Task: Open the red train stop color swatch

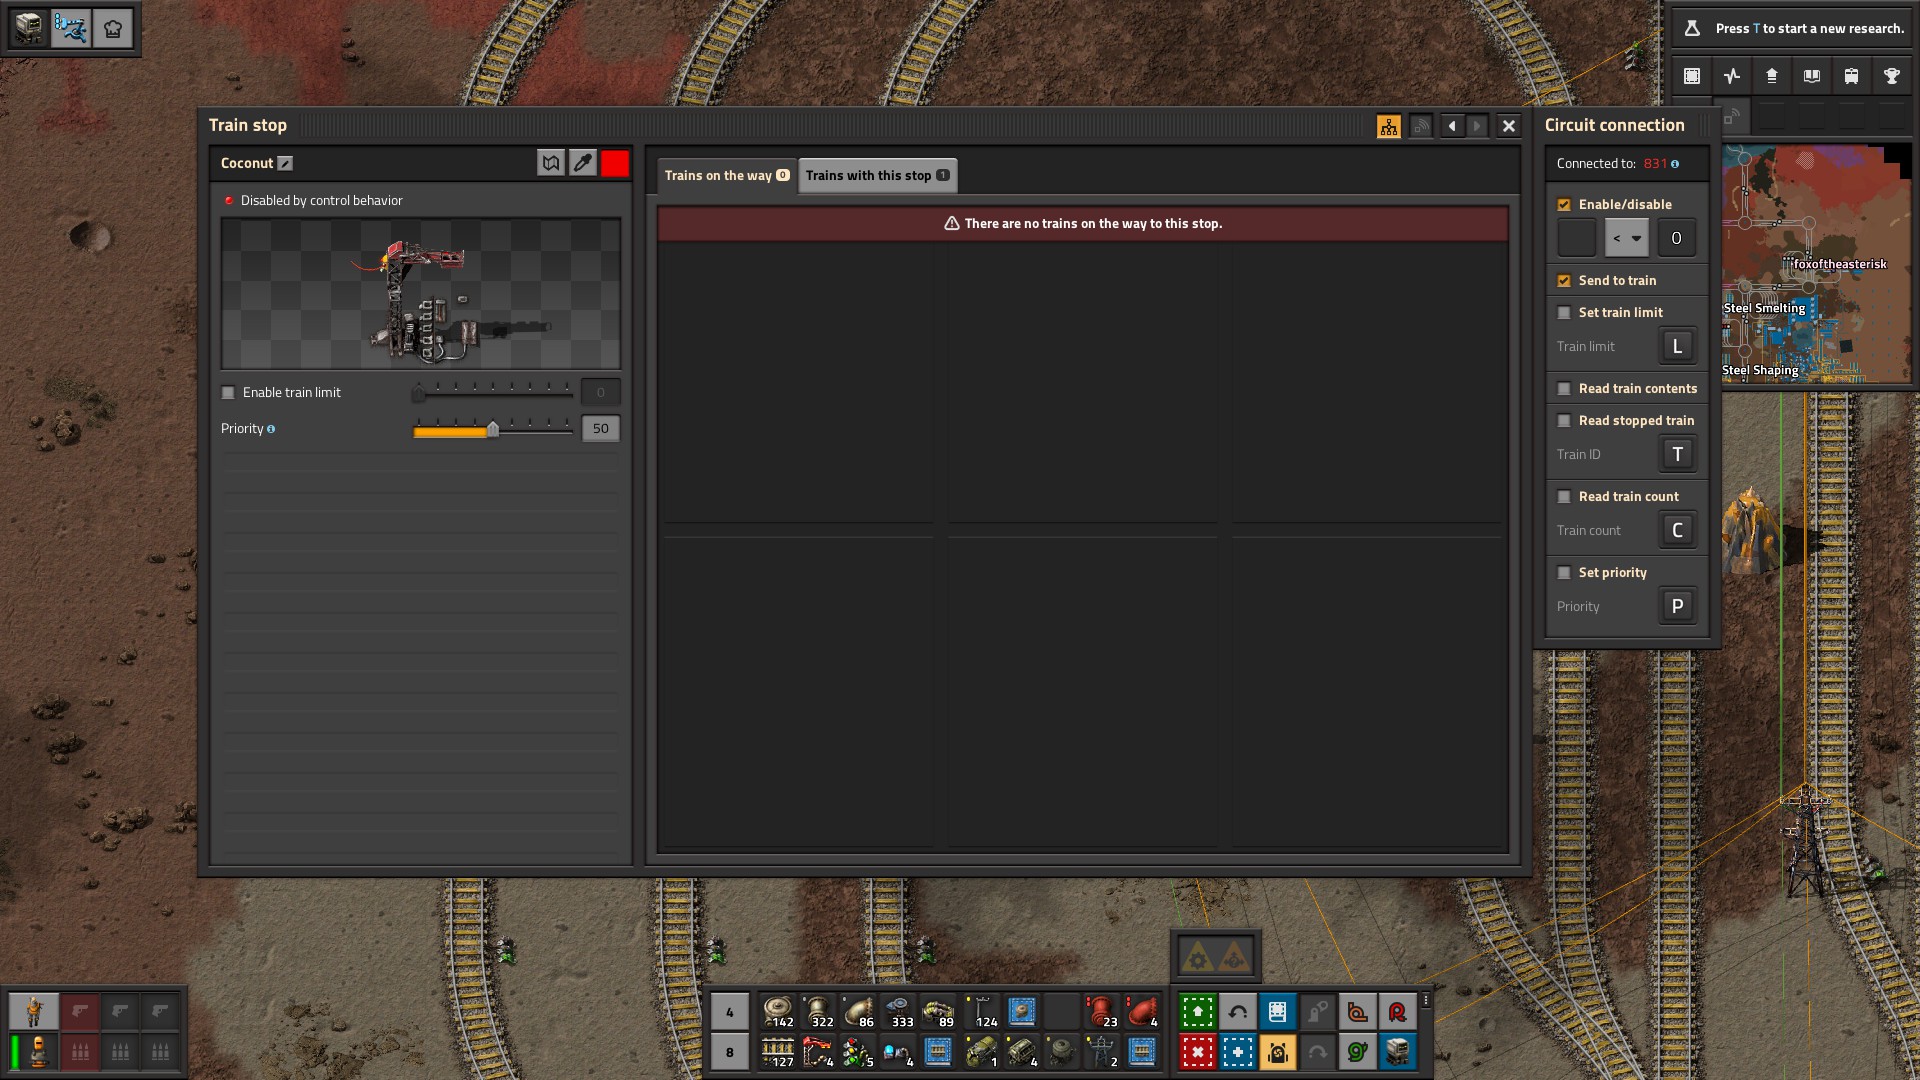Action: tap(615, 163)
